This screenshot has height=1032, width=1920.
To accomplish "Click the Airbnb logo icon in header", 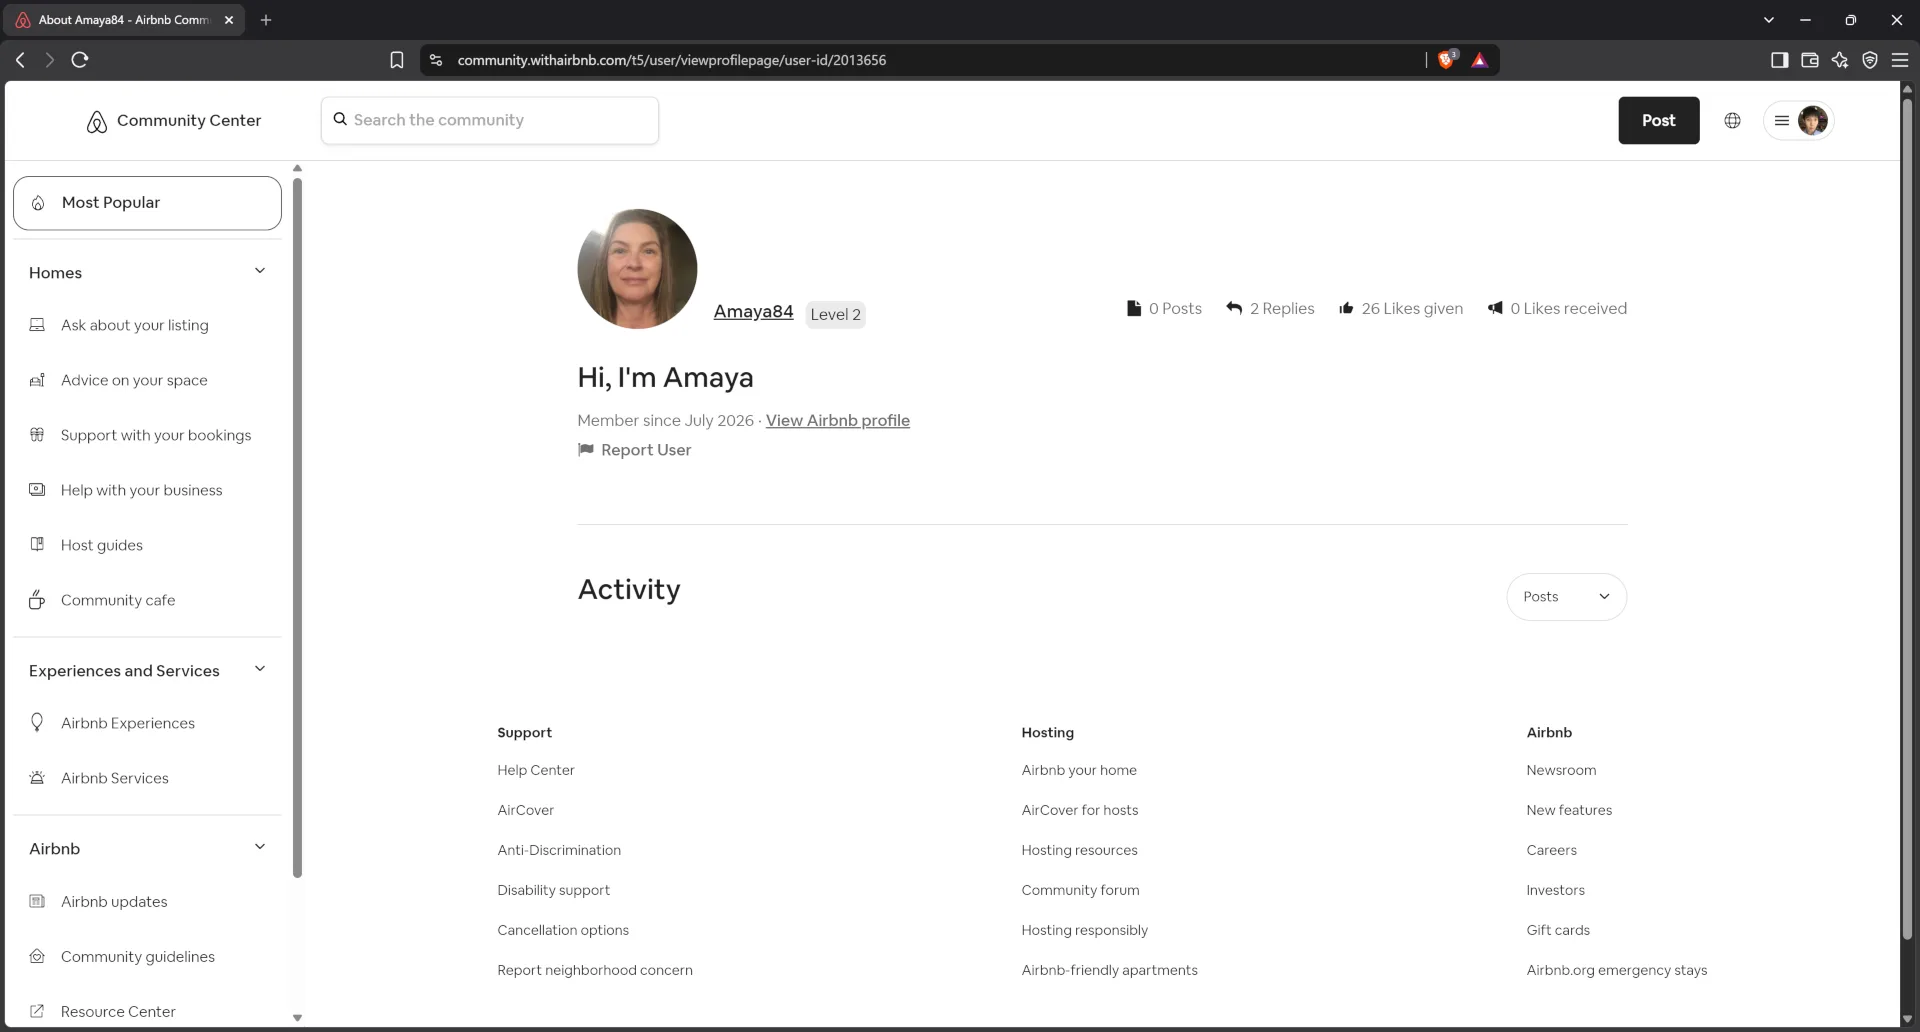I will [x=97, y=122].
